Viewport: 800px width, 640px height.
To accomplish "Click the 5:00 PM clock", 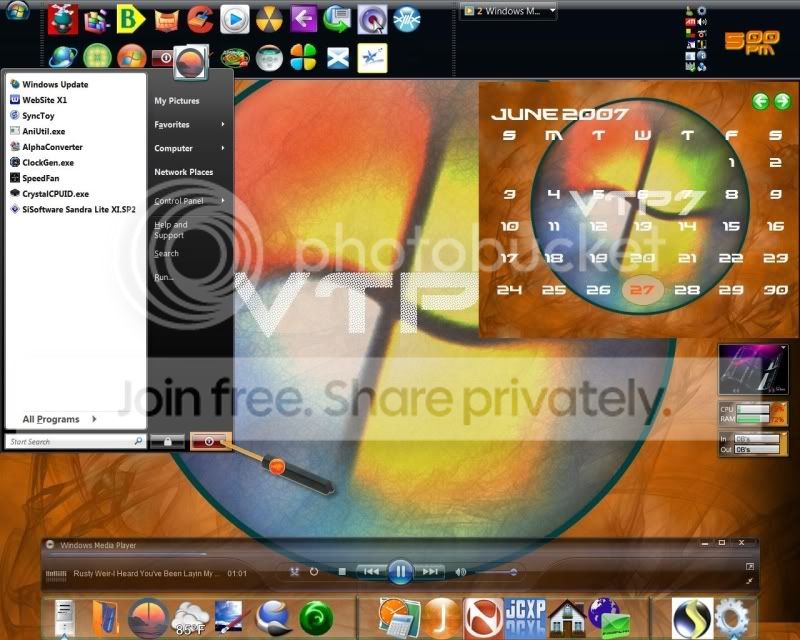I will (x=752, y=43).
